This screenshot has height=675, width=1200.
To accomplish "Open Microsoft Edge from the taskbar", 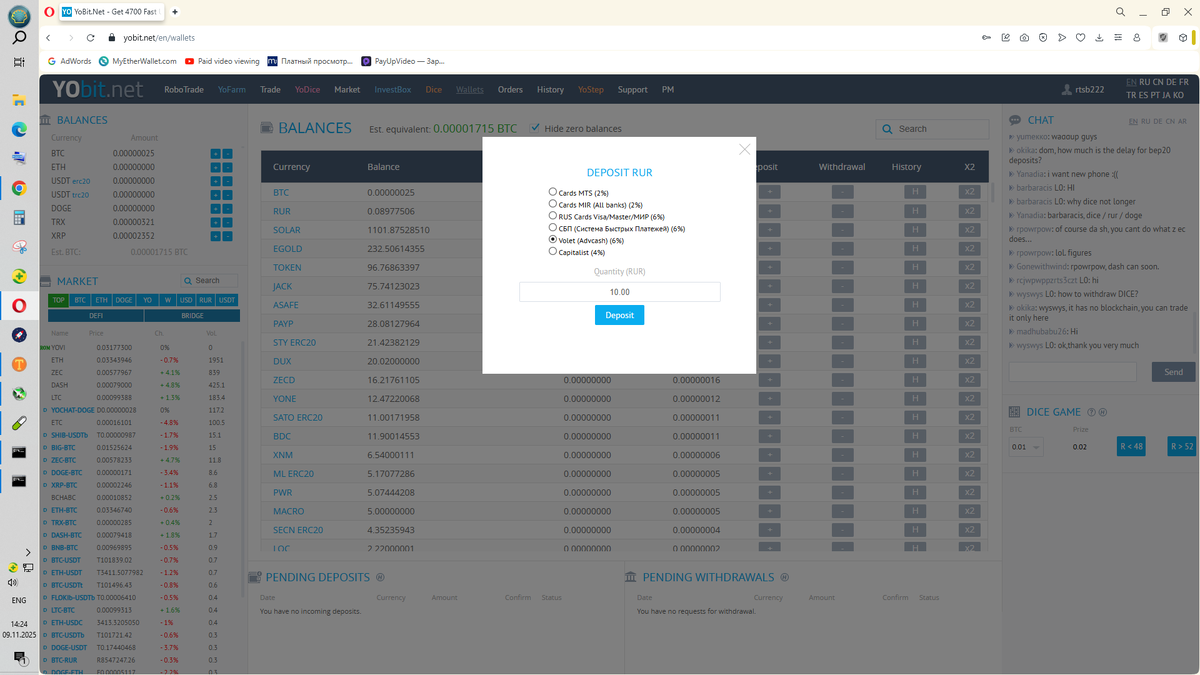I will pyautogui.click(x=19, y=129).
